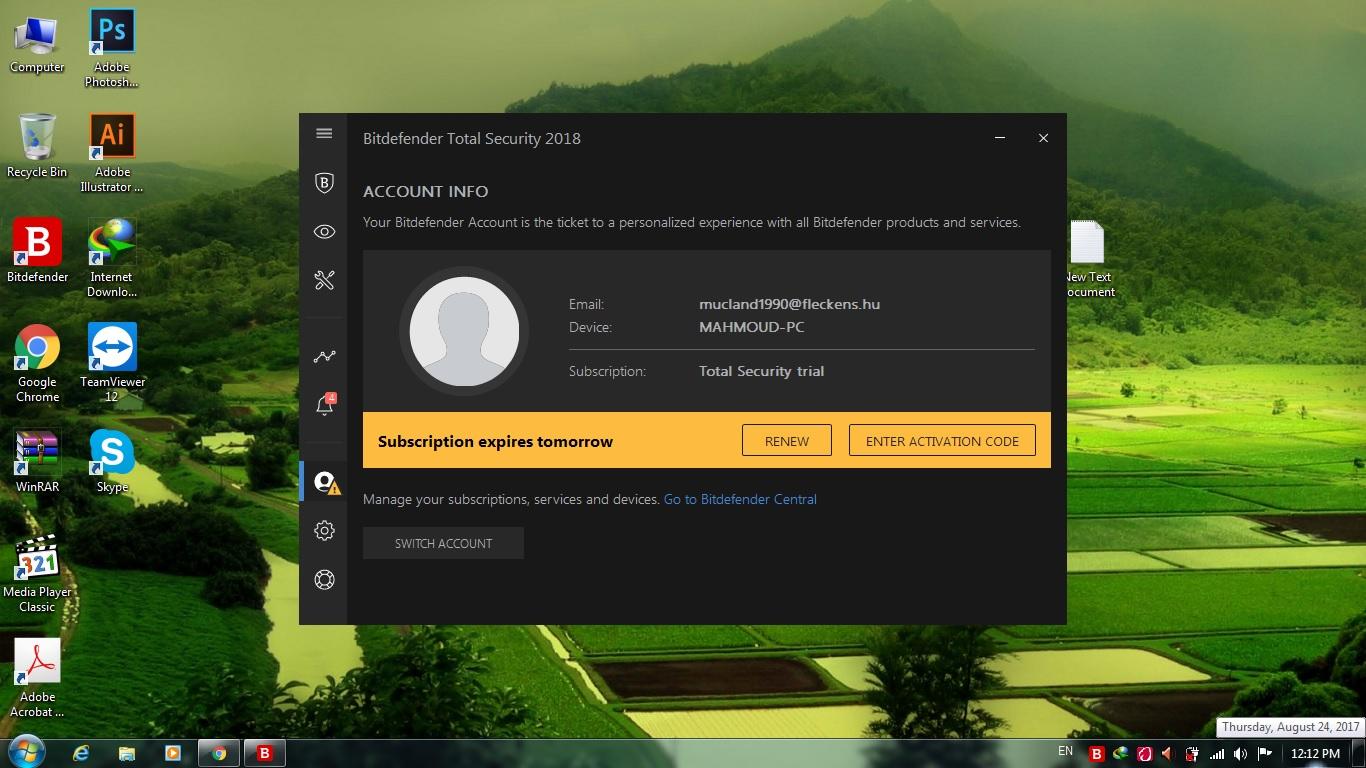This screenshot has width=1366, height=768.
Task: Click the Subscription expires tomorrow text
Action: coord(495,441)
